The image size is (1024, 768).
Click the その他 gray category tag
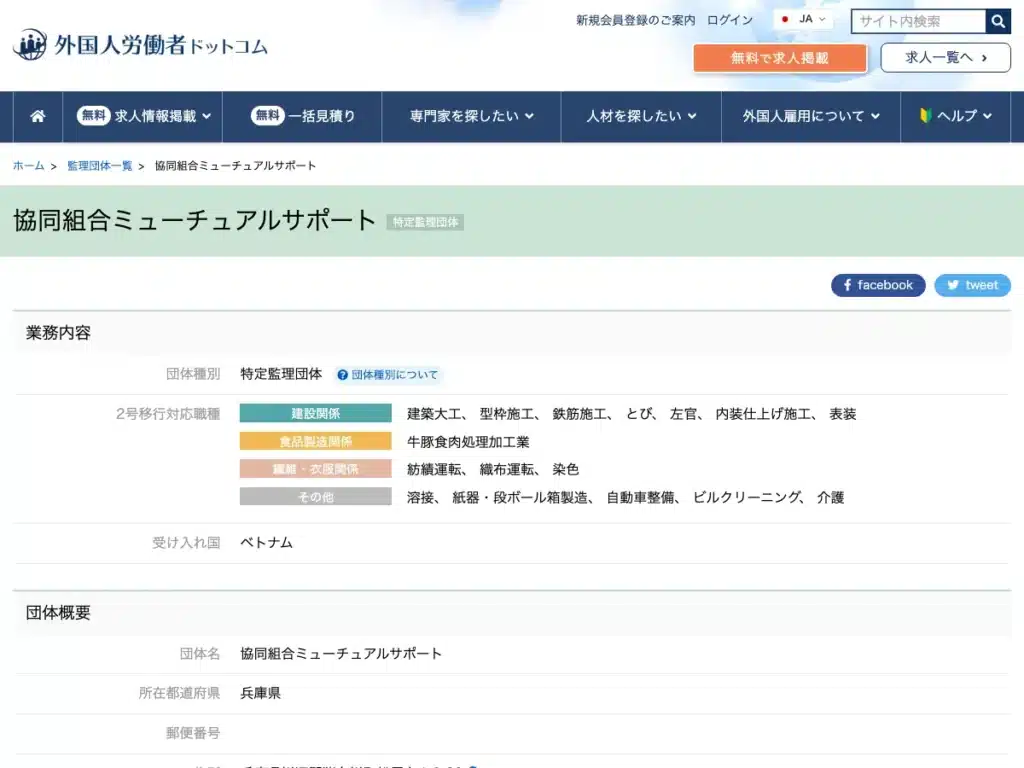pyautogui.click(x=315, y=497)
